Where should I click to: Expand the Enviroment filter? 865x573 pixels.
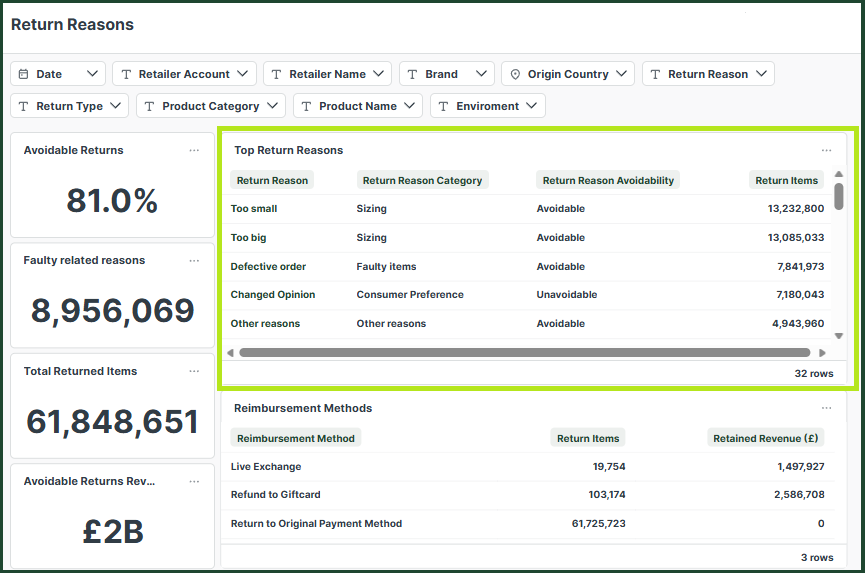point(488,106)
